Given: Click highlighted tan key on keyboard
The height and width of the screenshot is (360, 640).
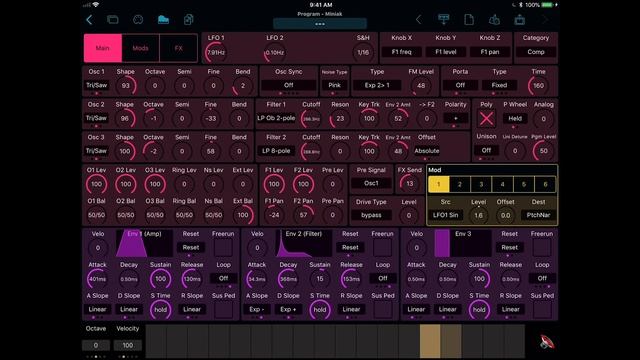Looking at the screenshot, I should coord(430,341).
